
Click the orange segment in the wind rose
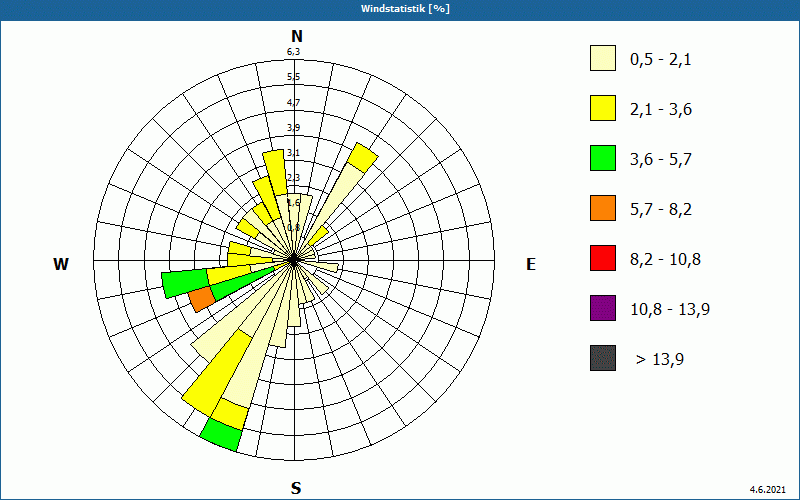[x=202, y=299]
